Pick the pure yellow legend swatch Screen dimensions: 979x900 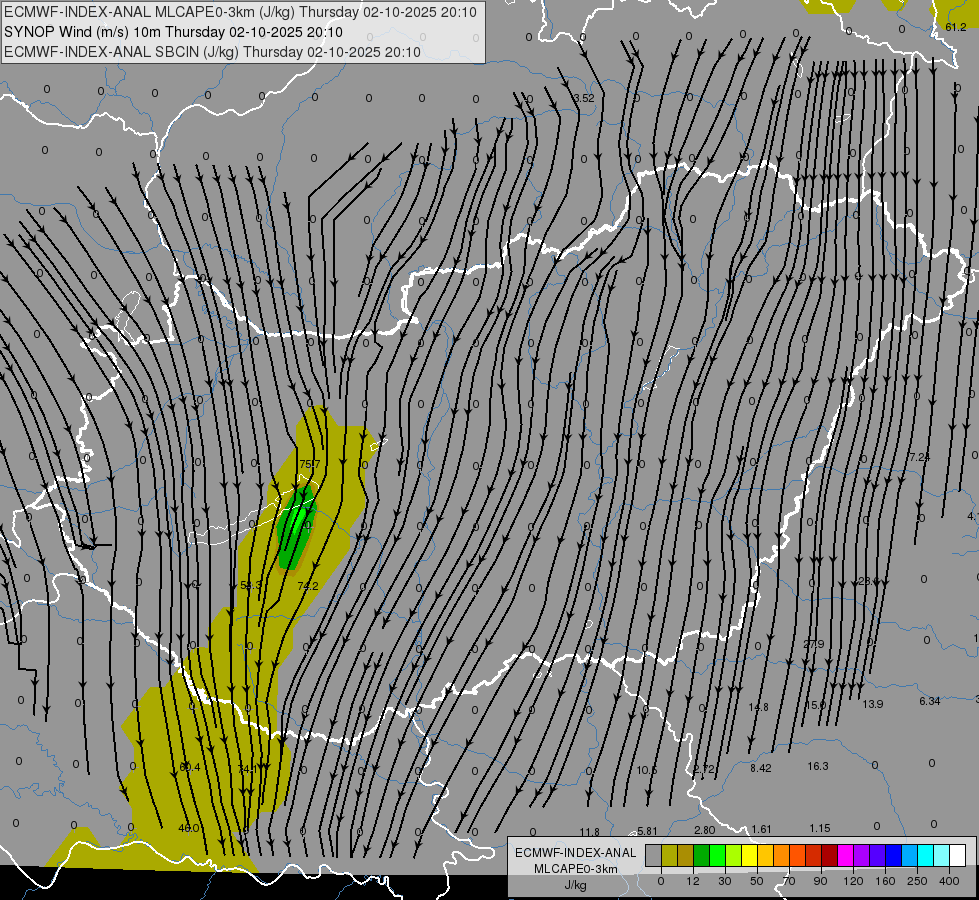point(749,855)
